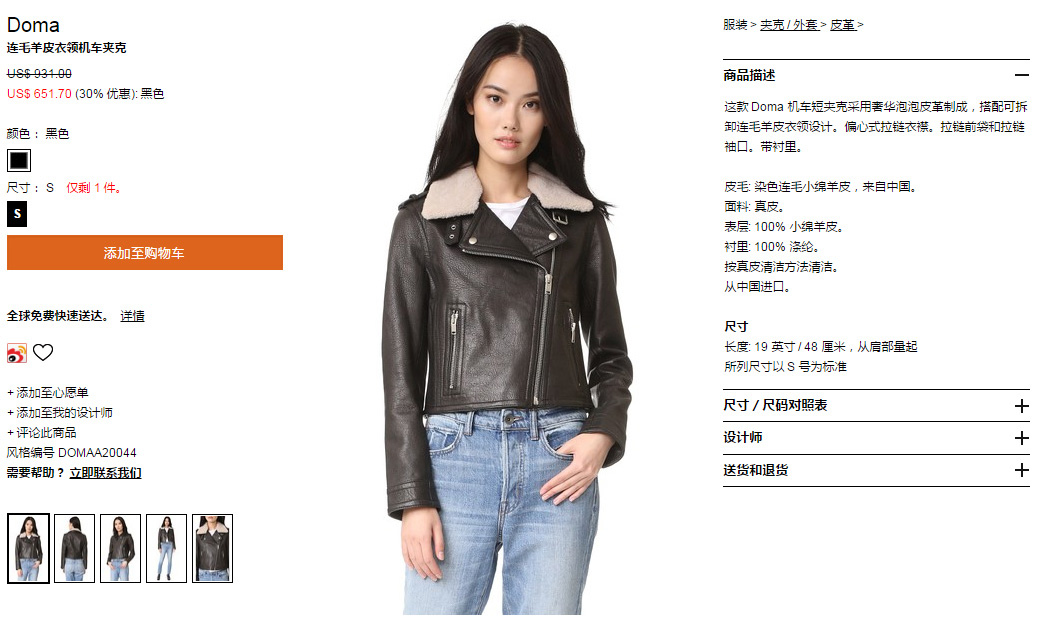Share the product via the Weibo icon
Image resolution: width=1038 pixels, height=624 pixels.
[17, 353]
